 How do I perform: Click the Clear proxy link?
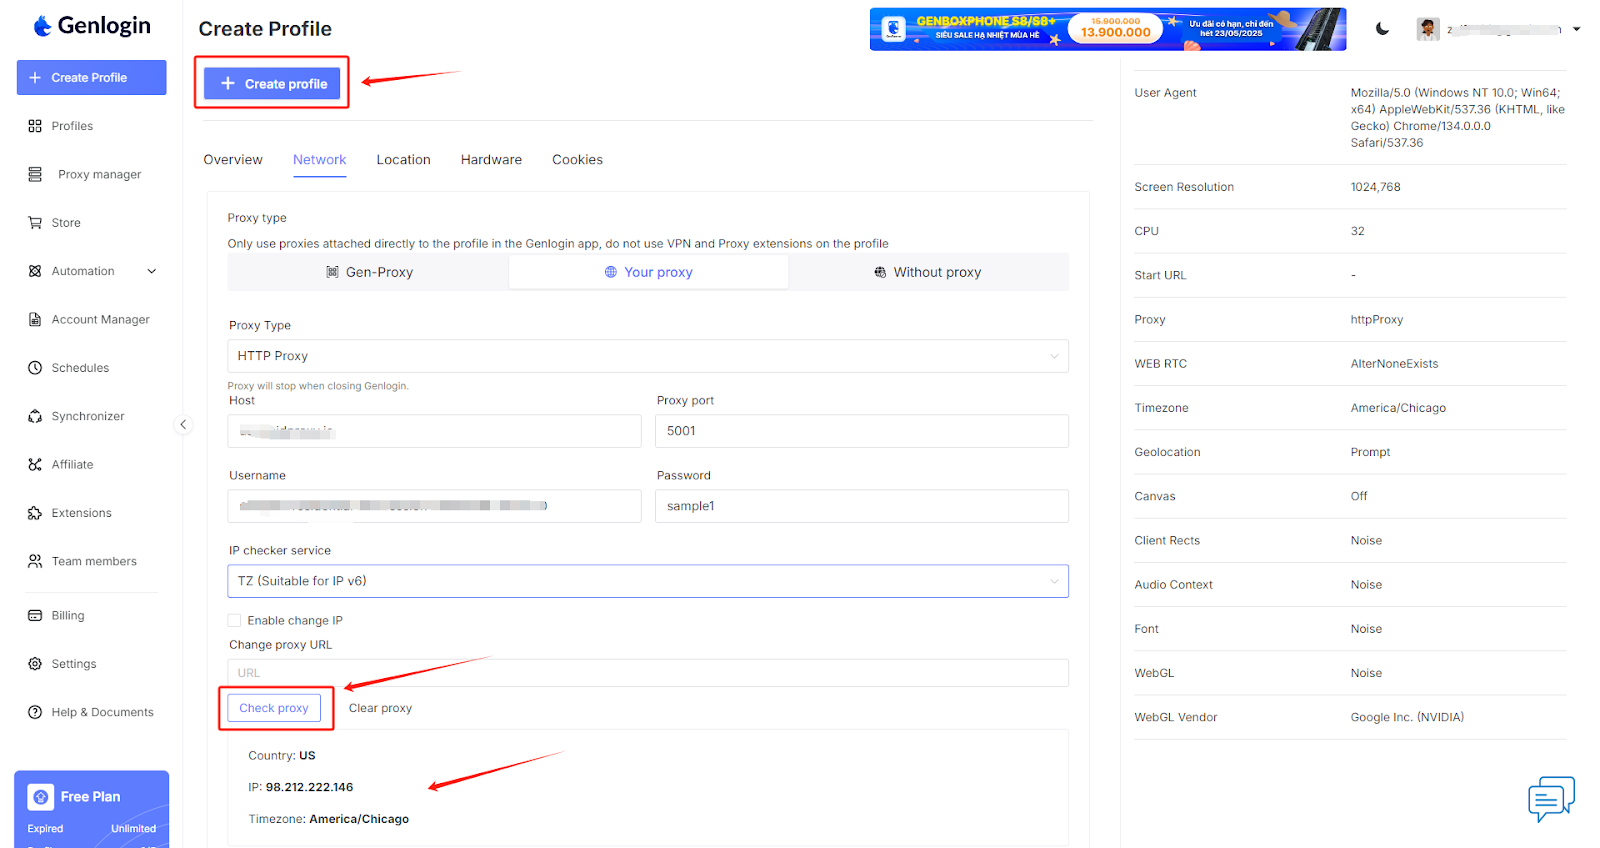click(x=380, y=708)
